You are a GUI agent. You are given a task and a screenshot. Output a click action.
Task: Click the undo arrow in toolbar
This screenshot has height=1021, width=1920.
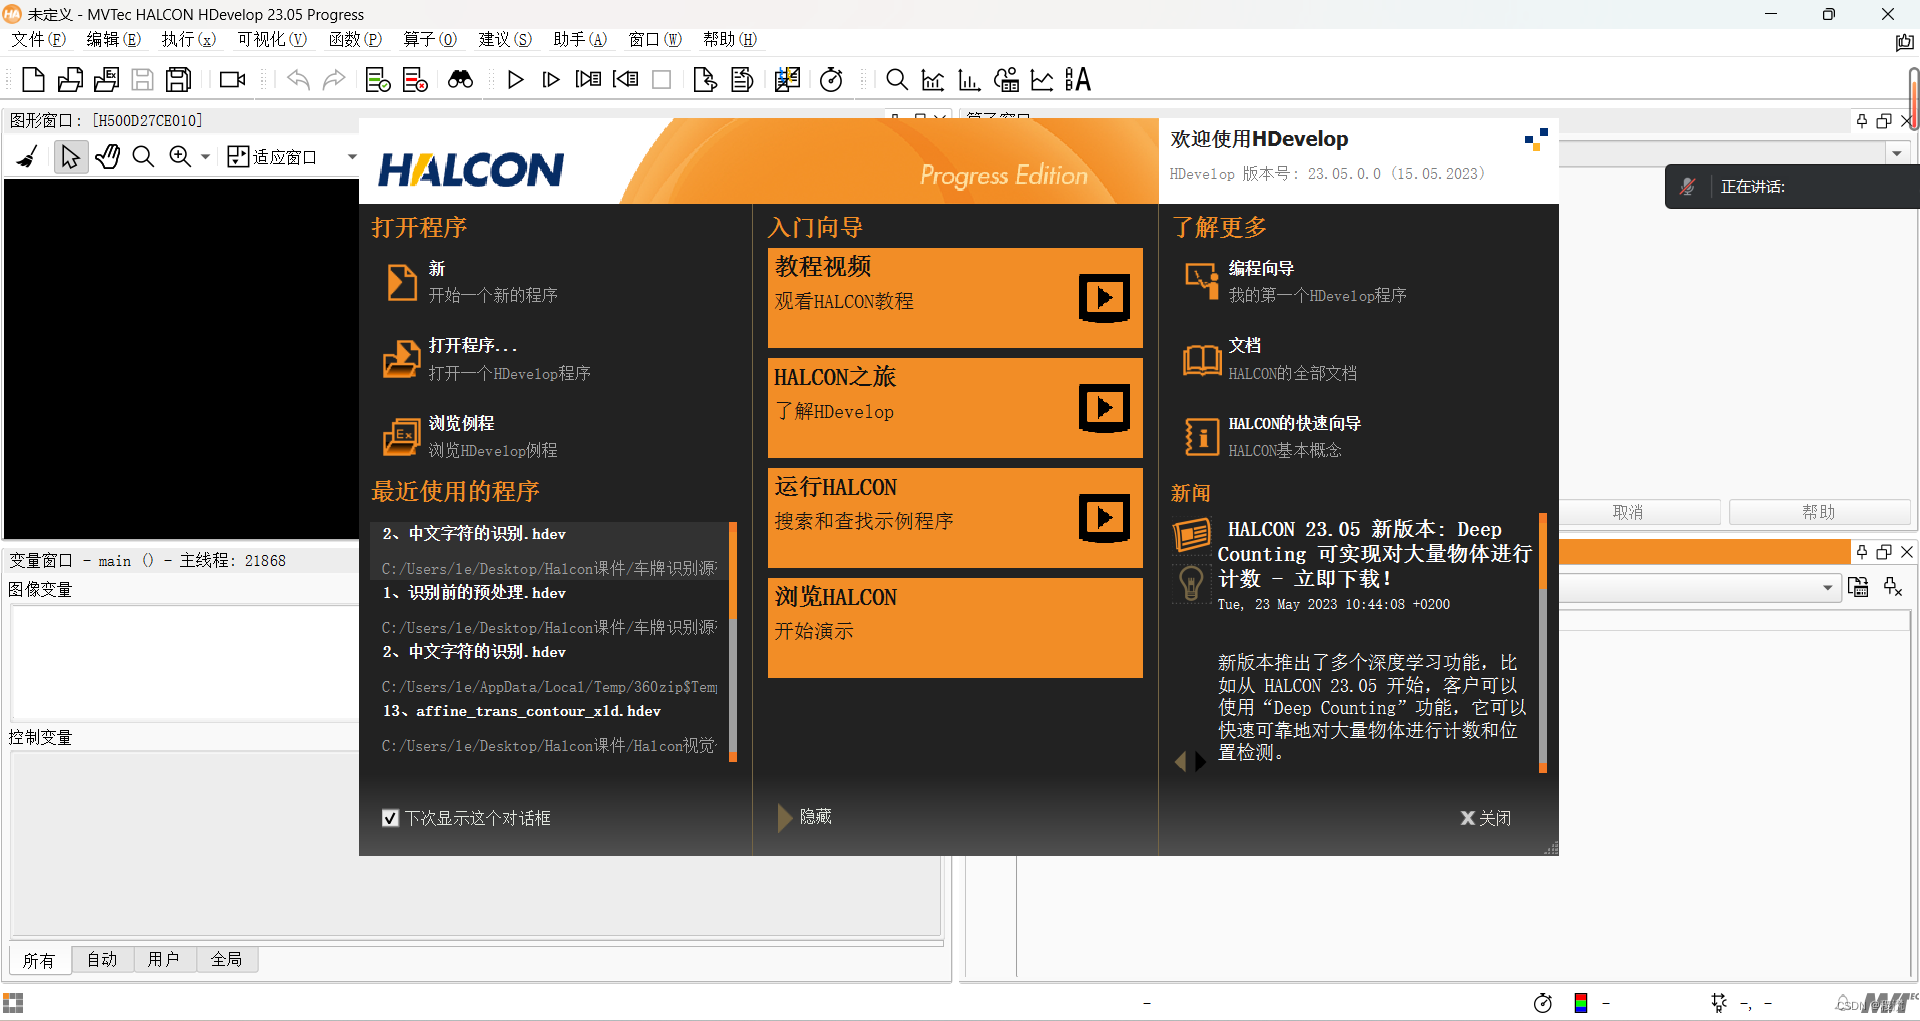coord(298,79)
